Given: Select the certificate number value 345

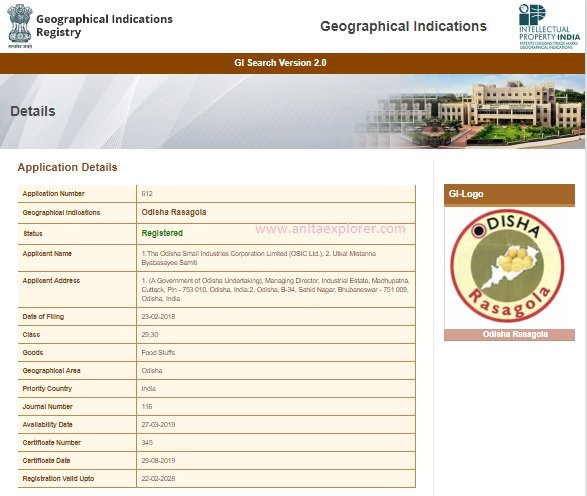Looking at the screenshot, I should click(x=147, y=442).
